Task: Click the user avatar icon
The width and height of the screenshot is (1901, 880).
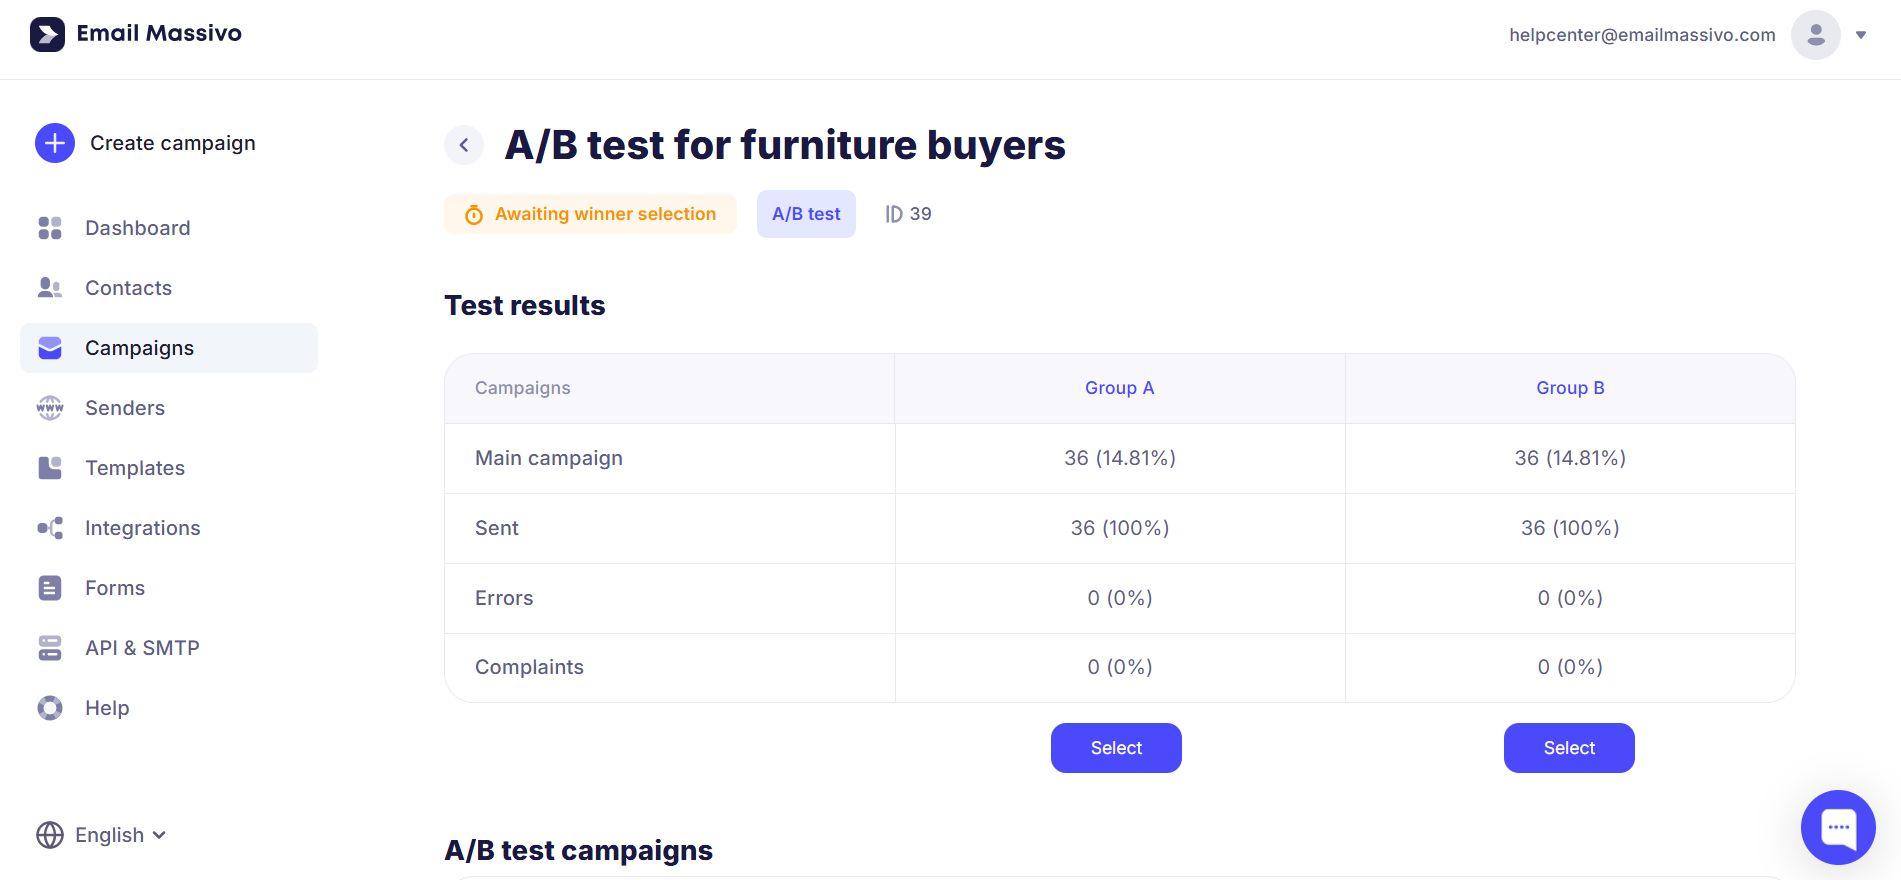Action: tap(1815, 35)
